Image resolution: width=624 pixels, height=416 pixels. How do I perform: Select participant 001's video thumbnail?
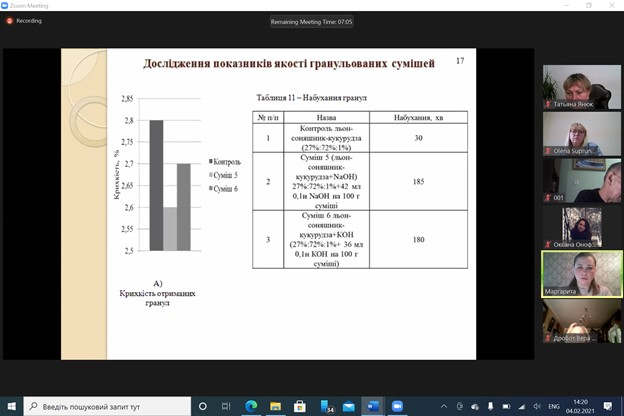(581, 180)
